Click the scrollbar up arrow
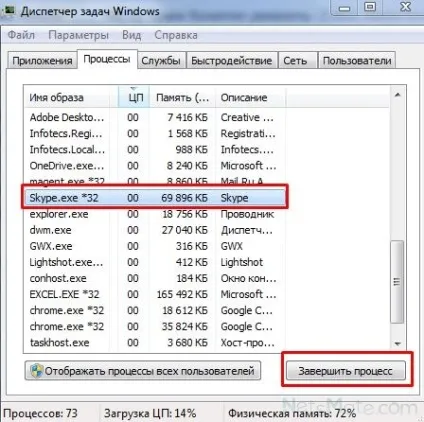The width and height of the screenshot is (424, 422). tap(397, 95)
